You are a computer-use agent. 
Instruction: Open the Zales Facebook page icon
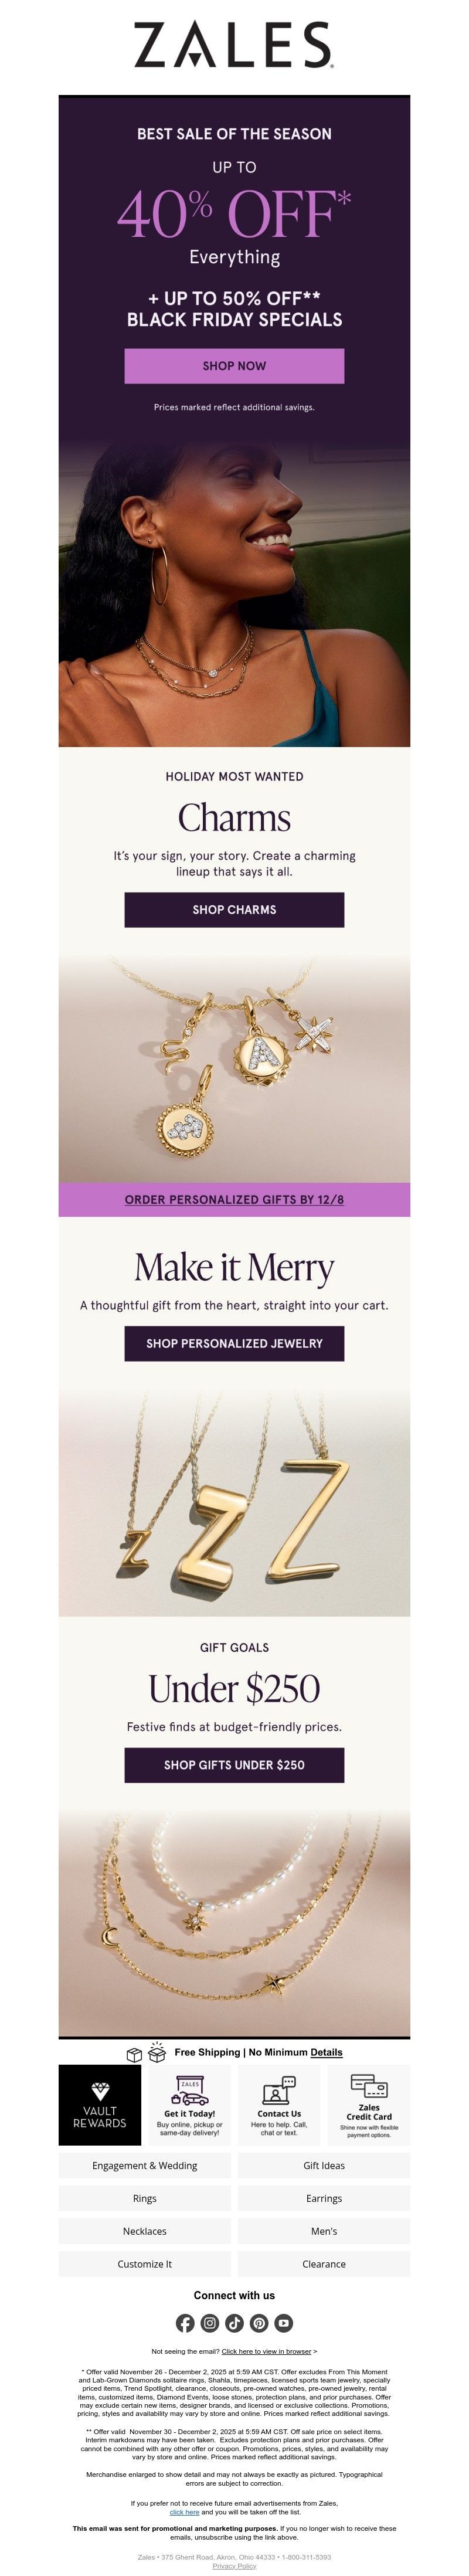(185, 2322)
